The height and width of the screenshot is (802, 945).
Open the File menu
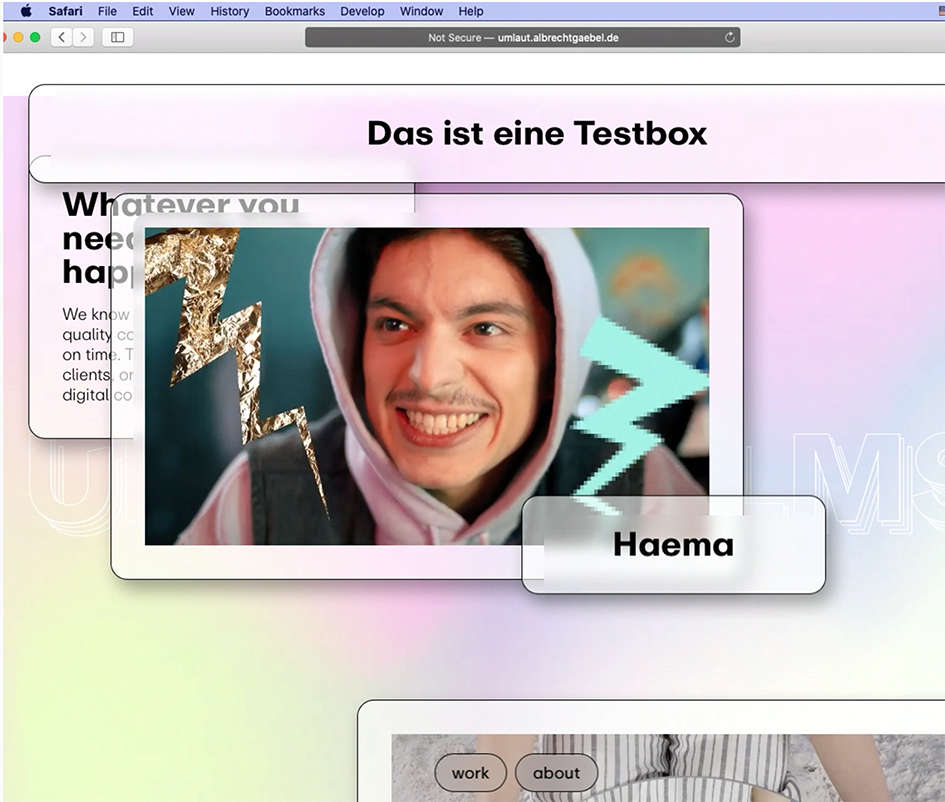click(x=107, y=11)
